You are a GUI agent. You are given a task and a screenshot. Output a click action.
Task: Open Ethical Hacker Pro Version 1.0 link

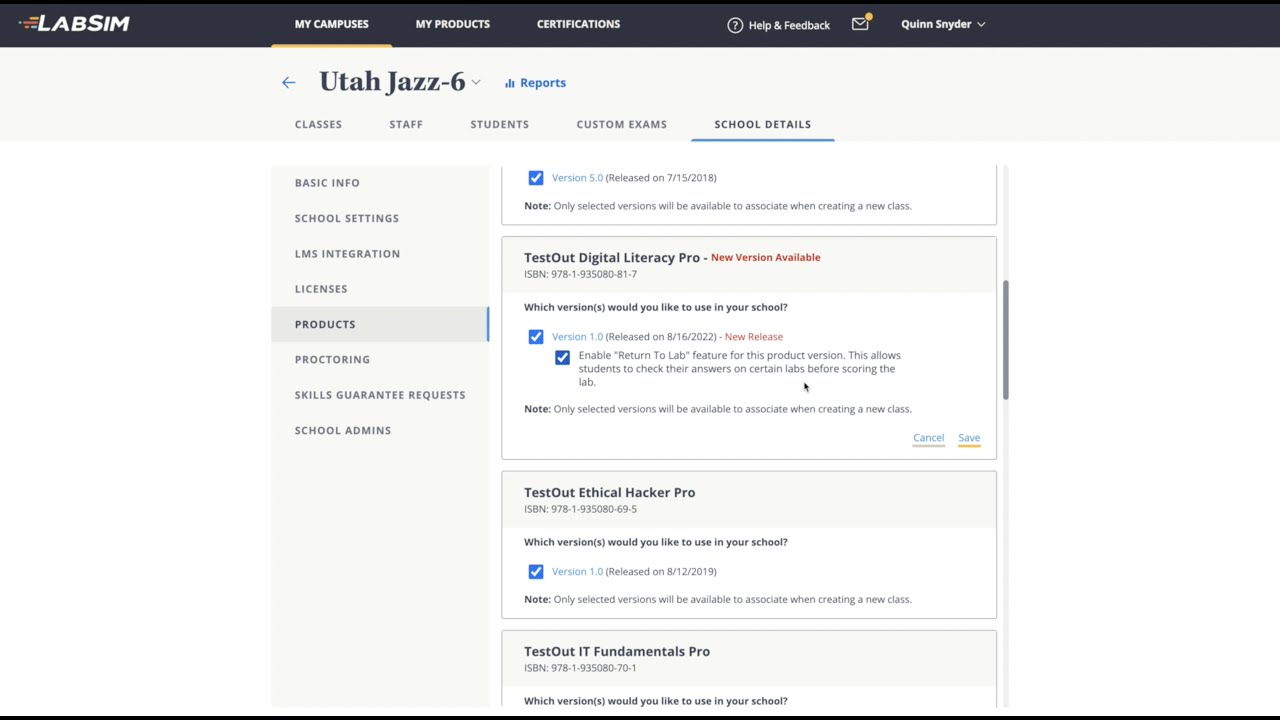click(x=577, y=572)
